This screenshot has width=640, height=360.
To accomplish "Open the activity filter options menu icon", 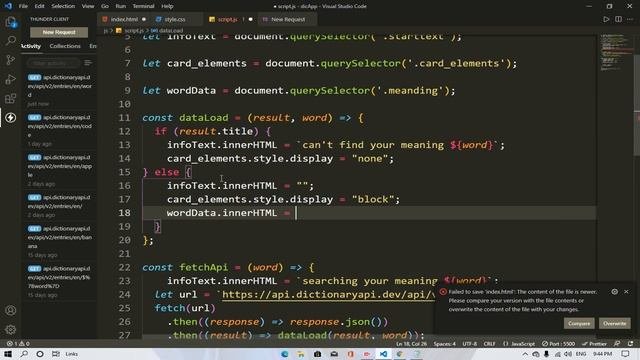I will (x=88, y=63).
